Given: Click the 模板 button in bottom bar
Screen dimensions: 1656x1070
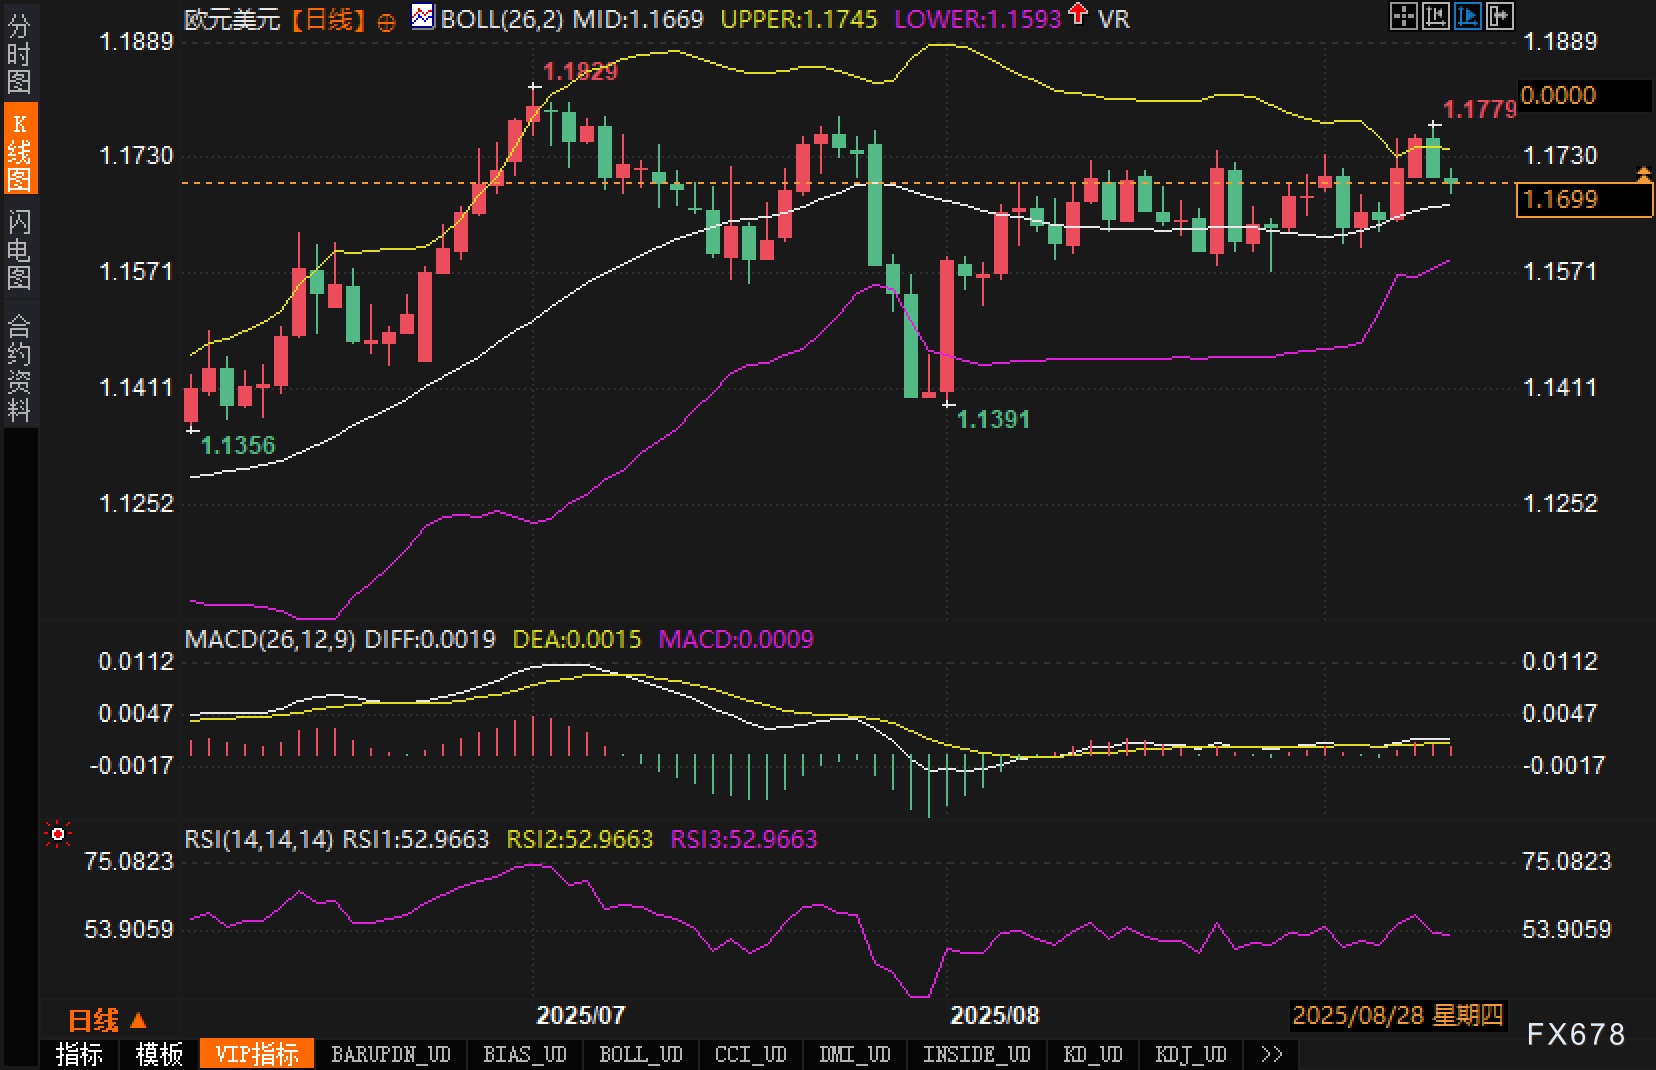Looking at the screenshot, I should (x=159, y=1054).
